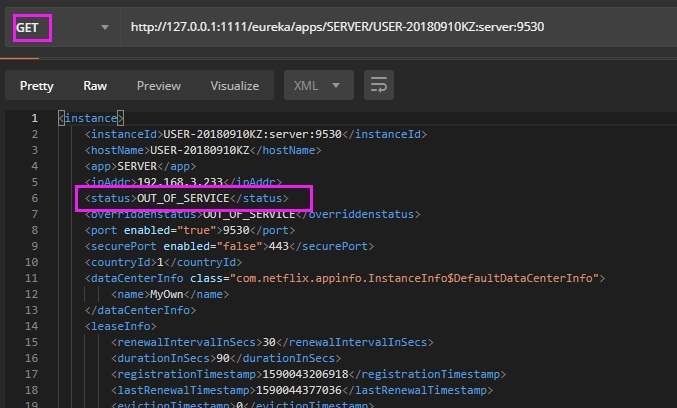Viewport: 677px width, 408px height.
Task: Click the status value OUT_OF_SERVICE on line 6
Action: click(183, 198)
